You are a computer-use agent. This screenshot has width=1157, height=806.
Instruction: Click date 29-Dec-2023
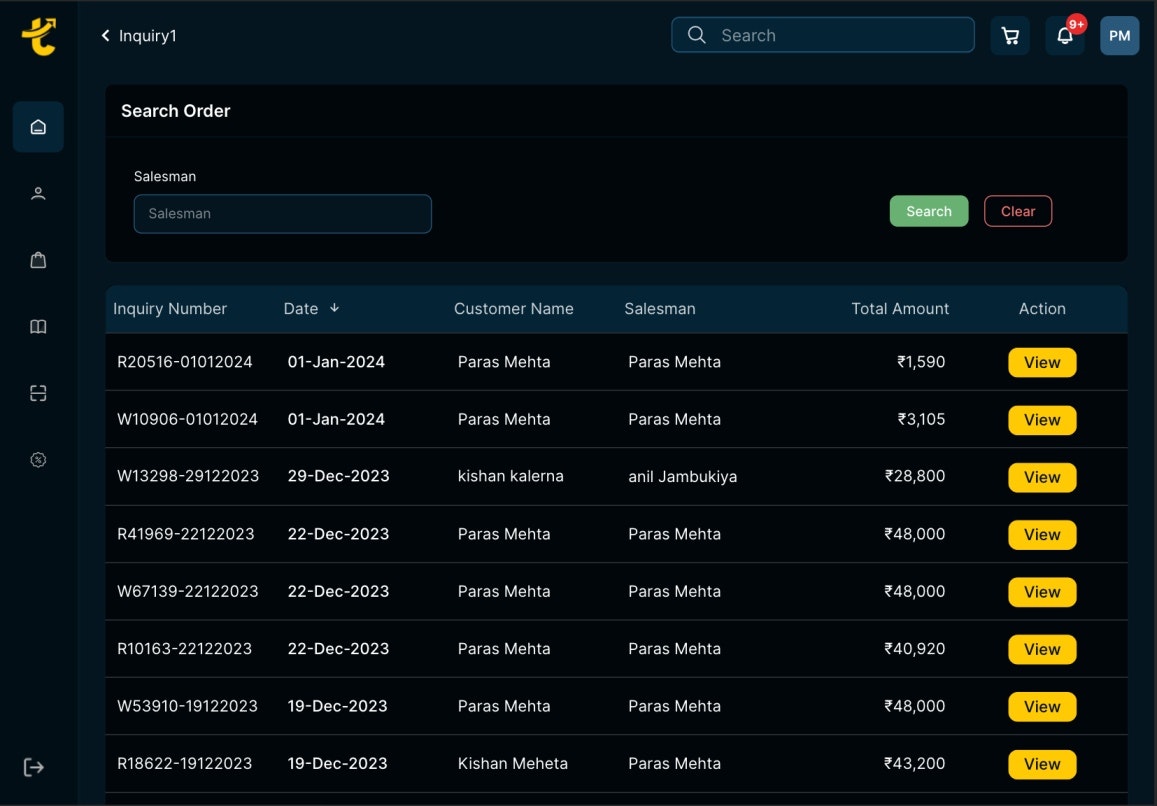tap(339, 476)
